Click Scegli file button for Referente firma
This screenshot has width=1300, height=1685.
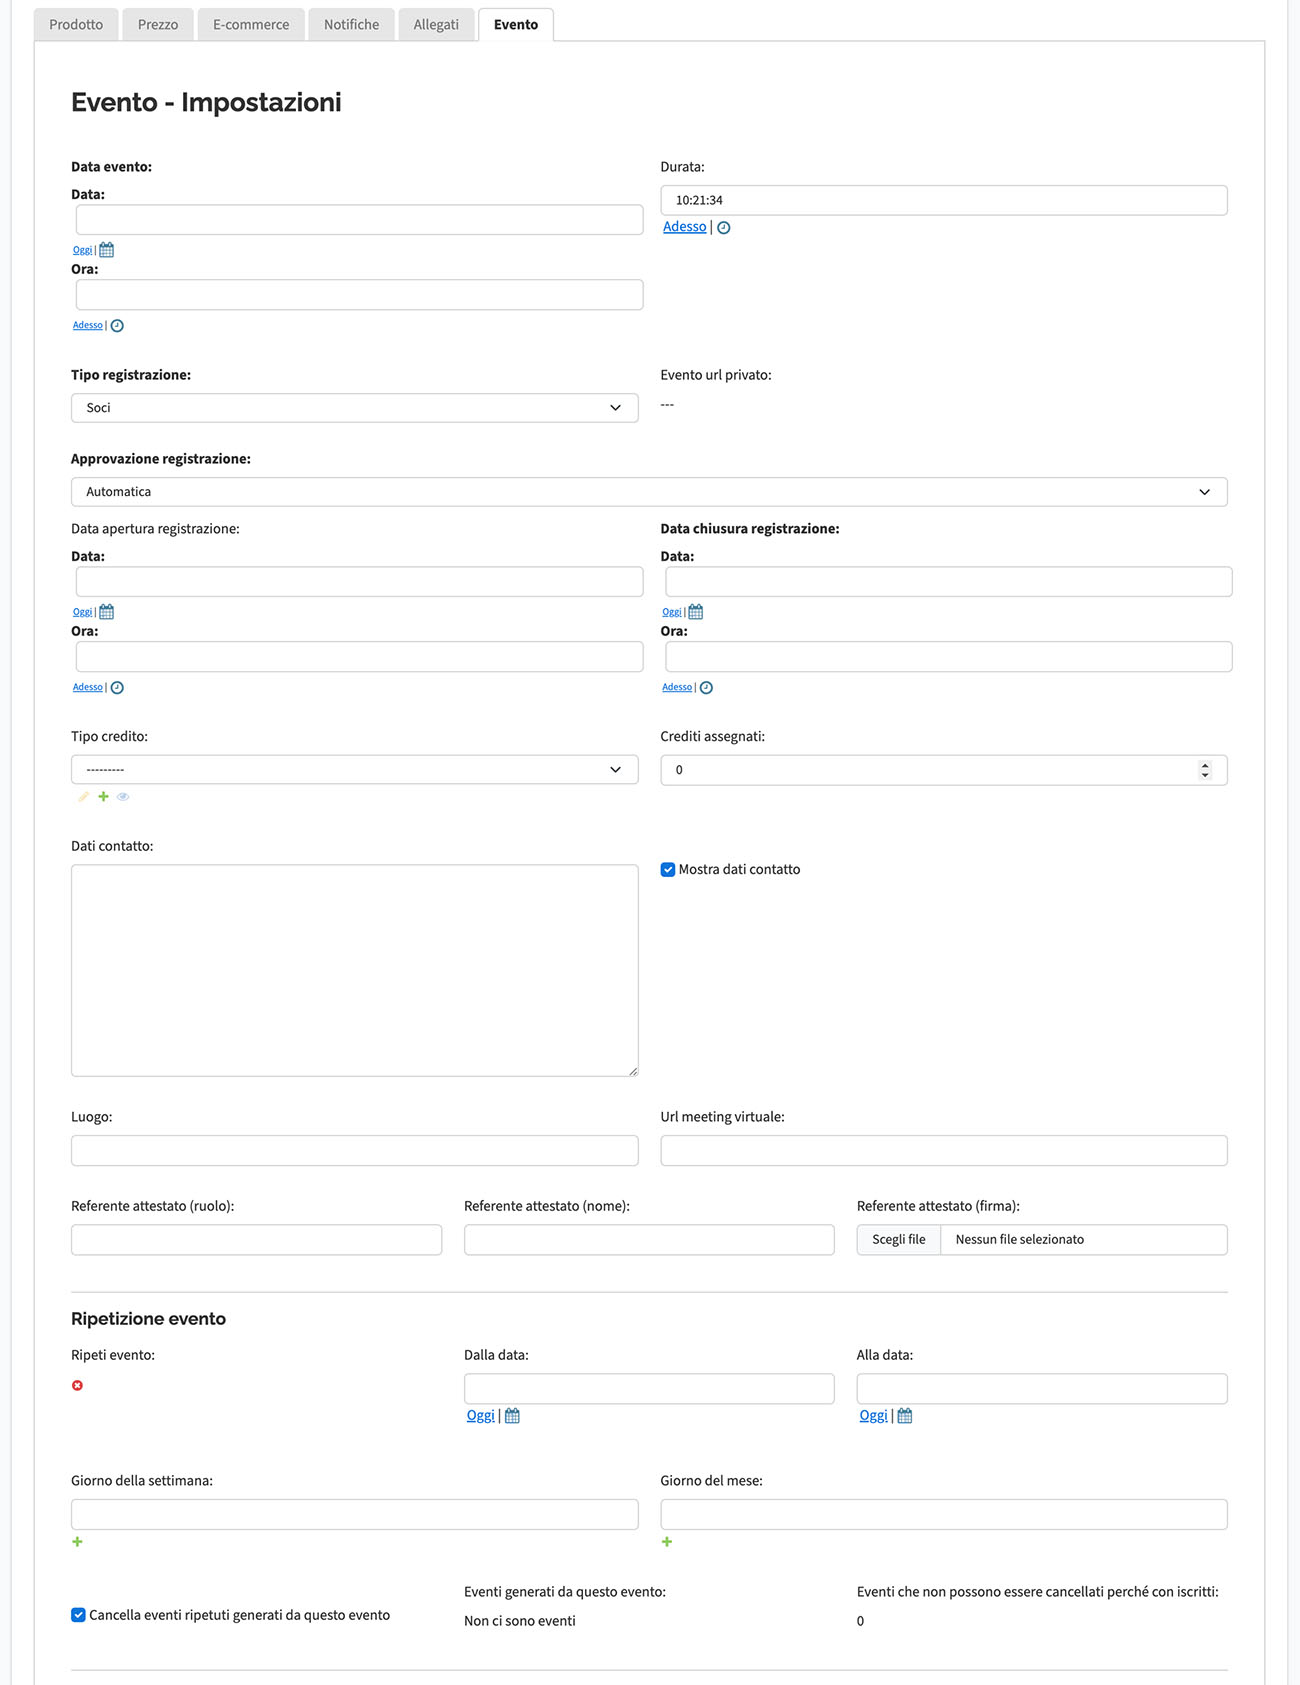click(899, 1240)
